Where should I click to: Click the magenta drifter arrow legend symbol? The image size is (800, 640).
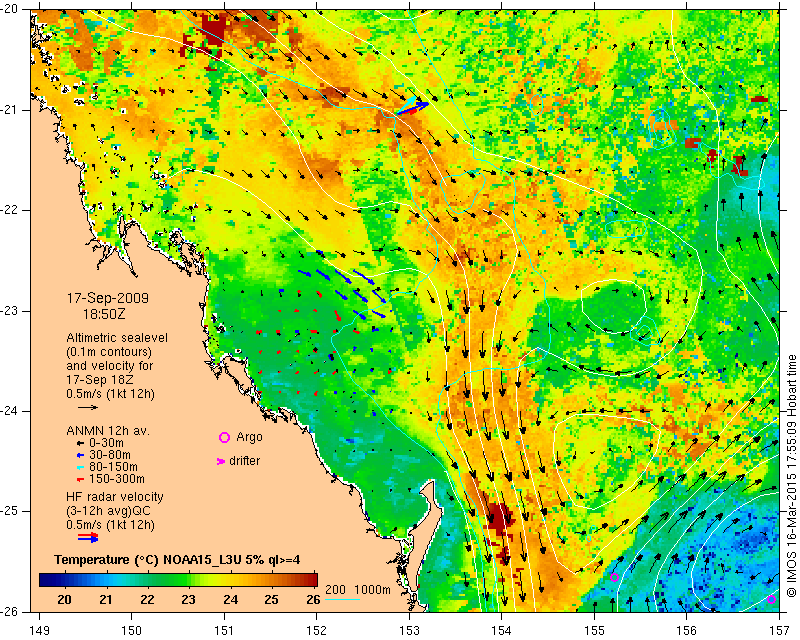(x=221, y=461)
